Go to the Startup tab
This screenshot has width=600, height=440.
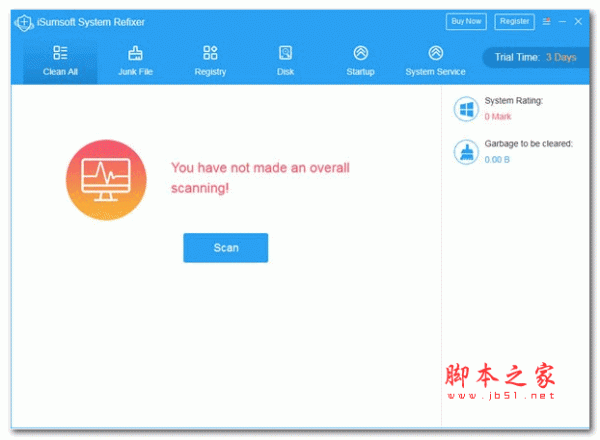tap(360, 62)
